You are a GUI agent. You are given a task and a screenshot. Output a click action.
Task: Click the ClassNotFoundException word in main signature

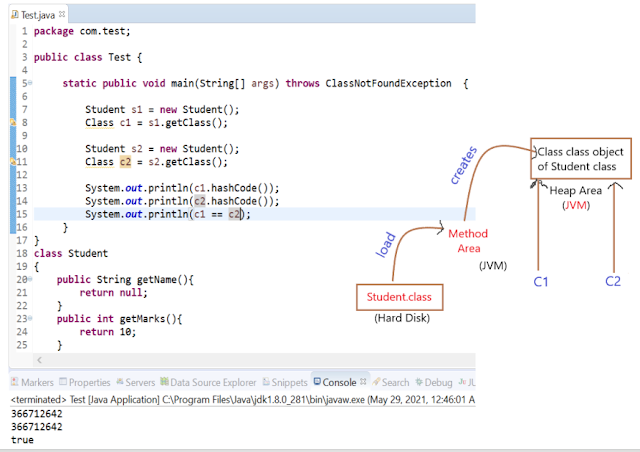388,83
